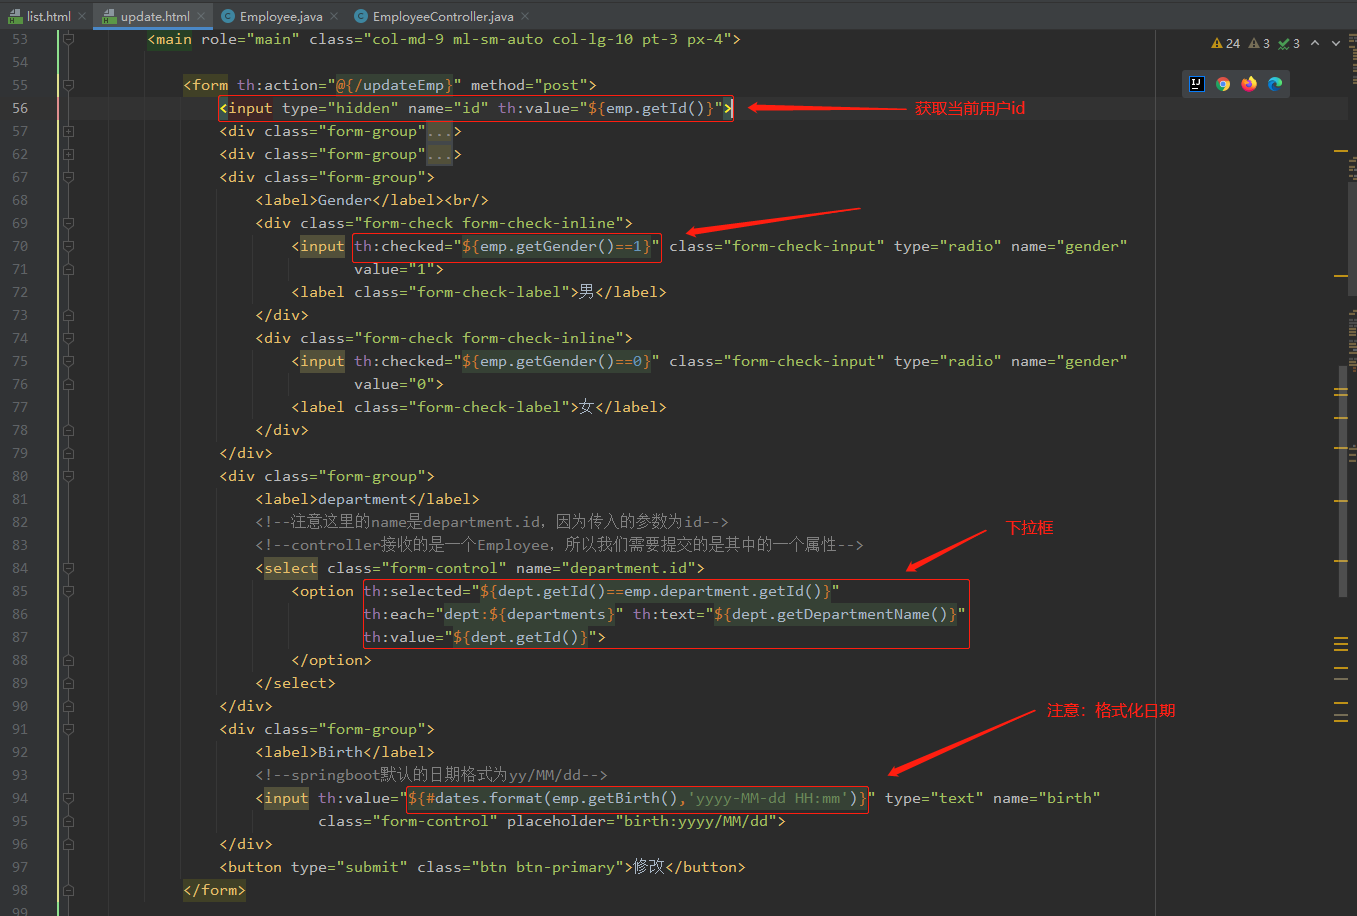Close the update.html tab

click(x=201, y=16)
